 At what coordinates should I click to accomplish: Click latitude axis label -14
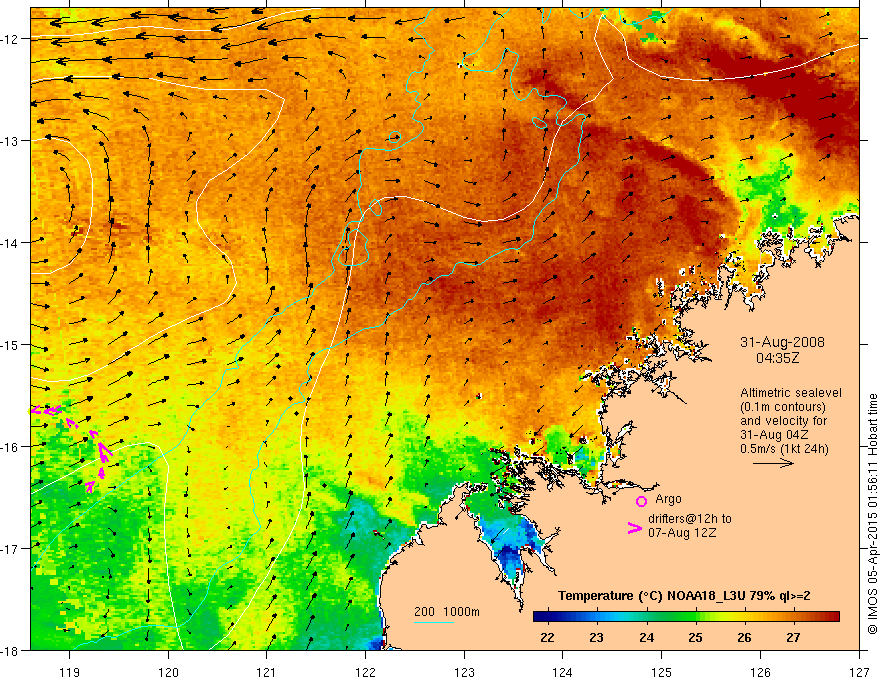11,243
